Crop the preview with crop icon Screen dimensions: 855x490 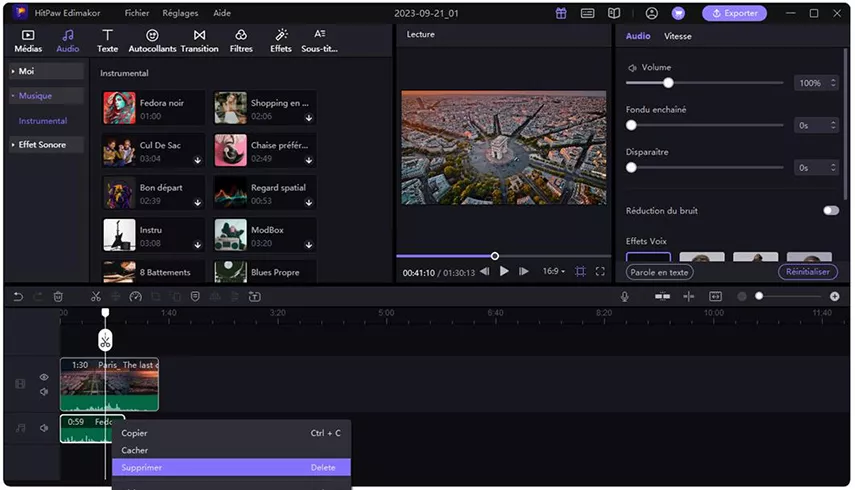point(580,271)
